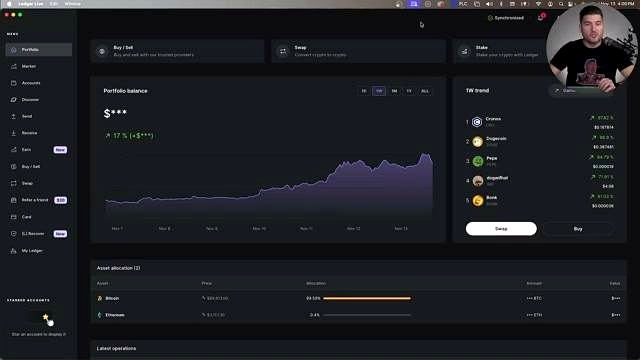The height and width of the screenshot is (360, 640).
Task: Click the Pepe coin logo
Action: pyautogui.click(x=478, y=161)
